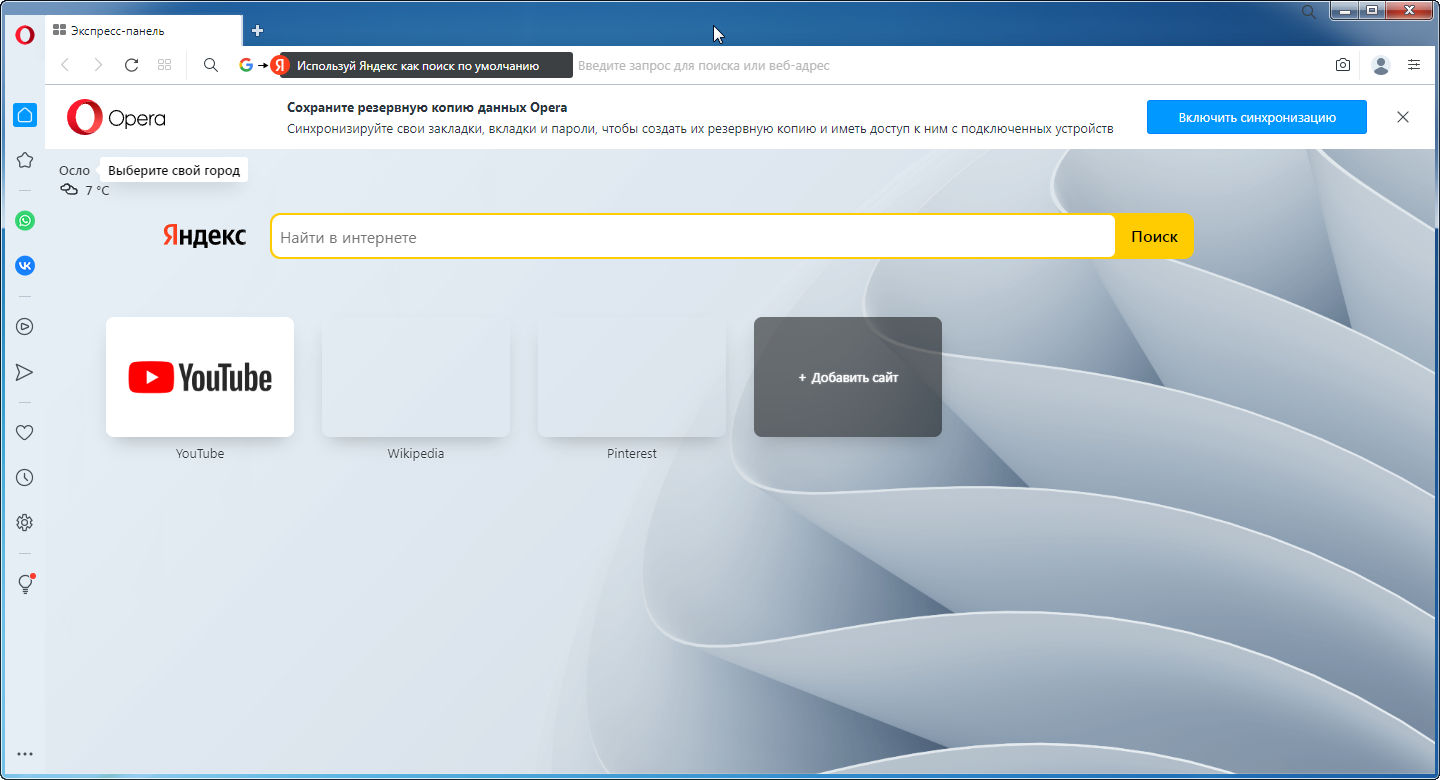Open the profile account icon

coord(1381,65)
